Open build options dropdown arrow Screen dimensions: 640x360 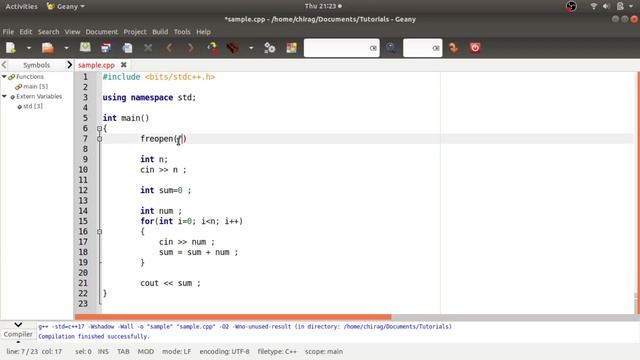click(x=251, y=48)
